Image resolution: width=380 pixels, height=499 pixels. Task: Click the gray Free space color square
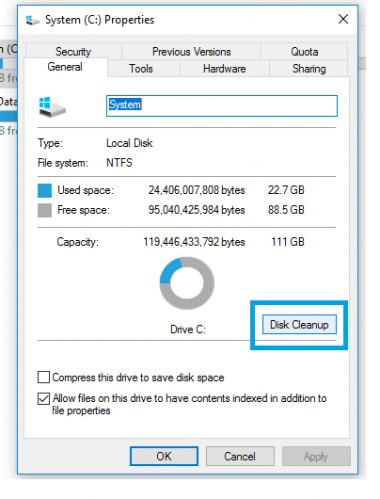pyautogui.click(x=45, y=210)
